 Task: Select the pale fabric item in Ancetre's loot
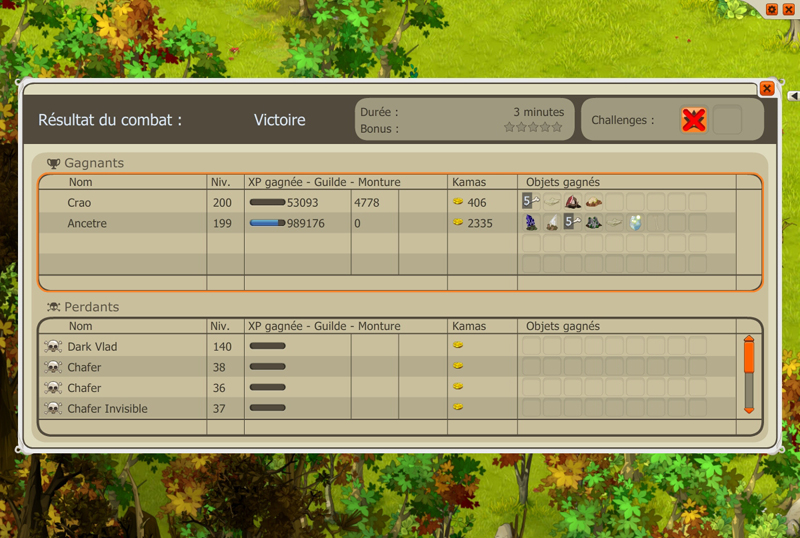[x=614, y=223]
